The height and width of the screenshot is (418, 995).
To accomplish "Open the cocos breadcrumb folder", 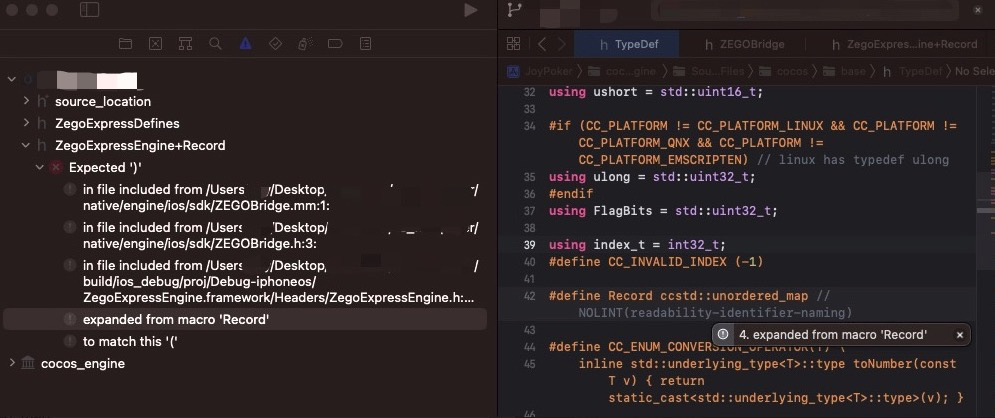I will (x=783, y=71).
